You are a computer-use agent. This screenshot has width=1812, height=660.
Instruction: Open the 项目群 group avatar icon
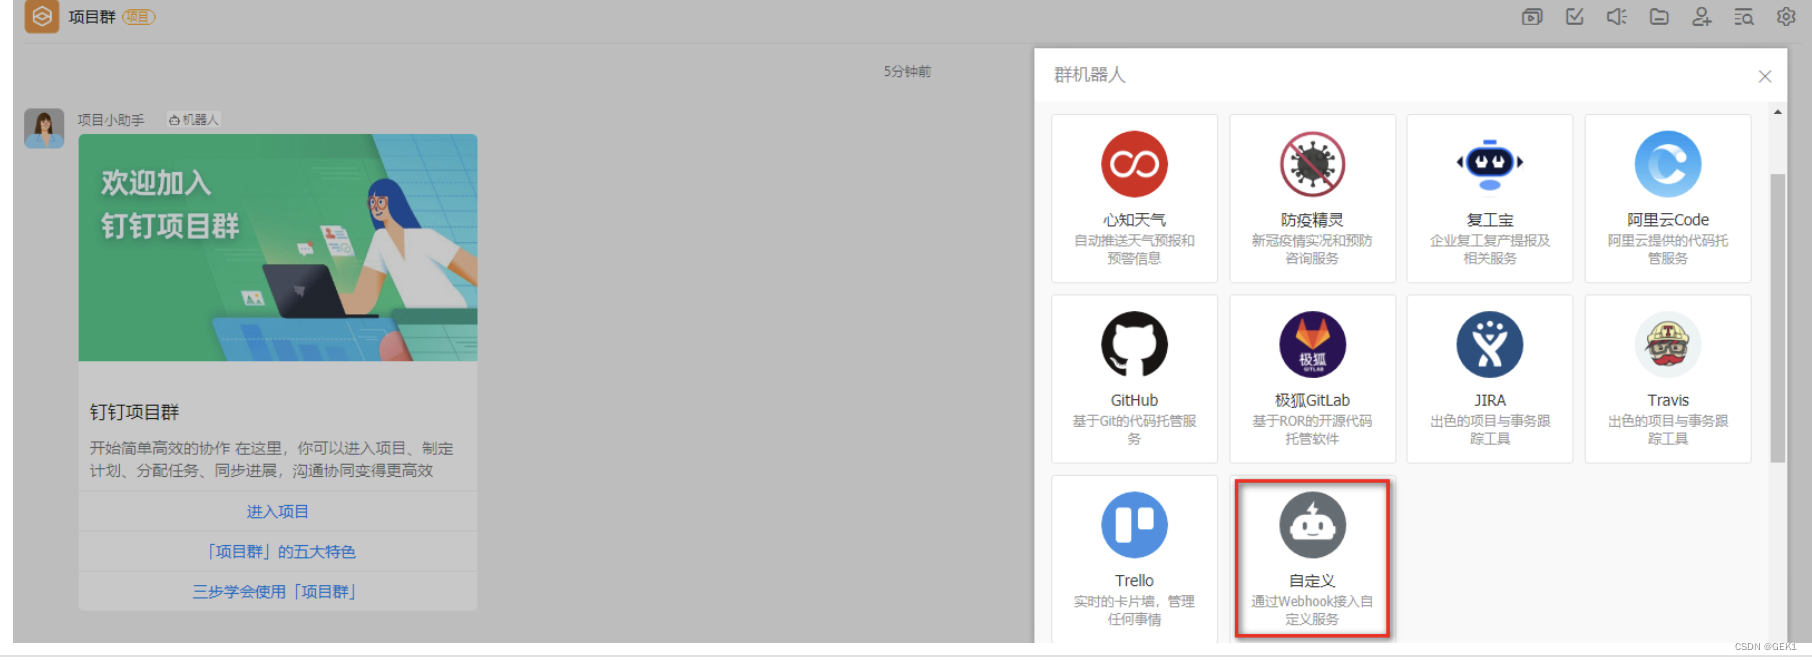coord(42,16)
